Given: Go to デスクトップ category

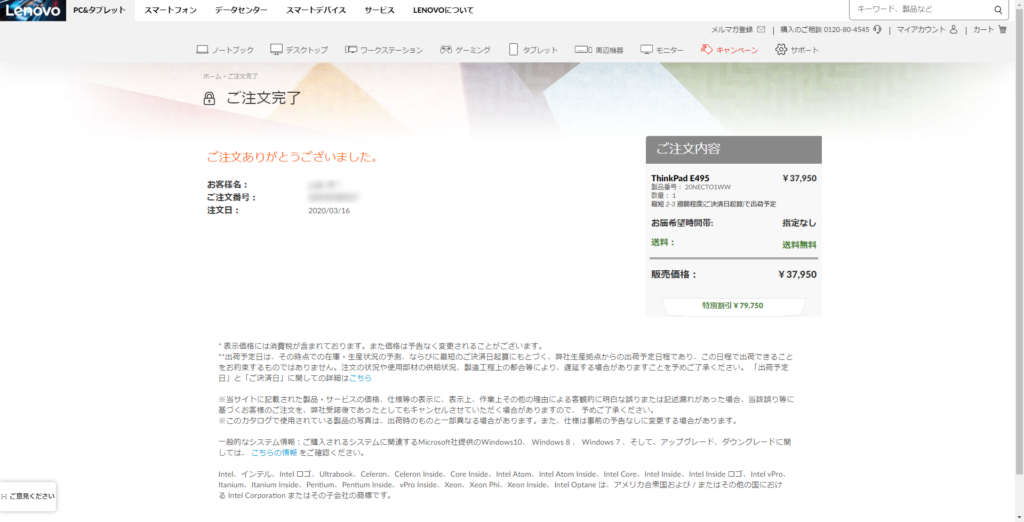Looking at the screenshot, I should [x=306, y=50].
